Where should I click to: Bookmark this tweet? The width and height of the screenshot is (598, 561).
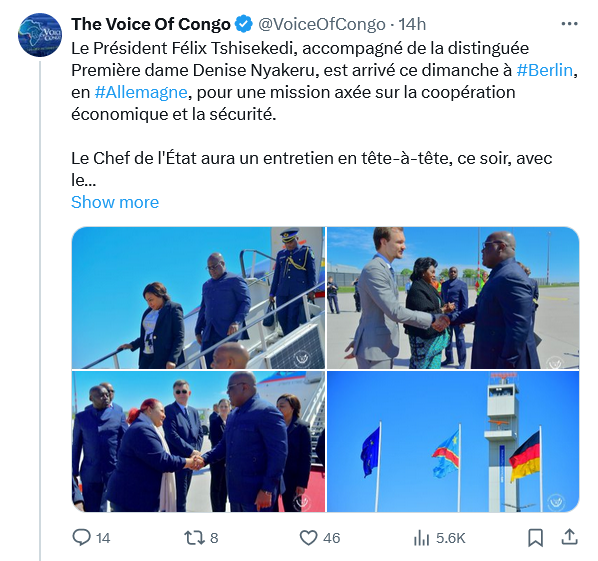pos(535,538)
